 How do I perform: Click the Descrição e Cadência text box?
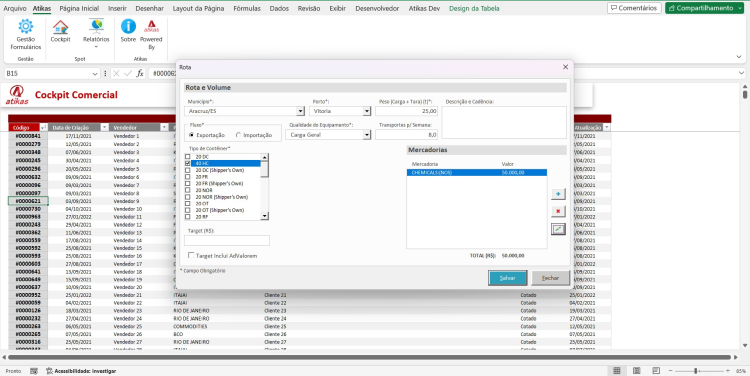(504, 122)
